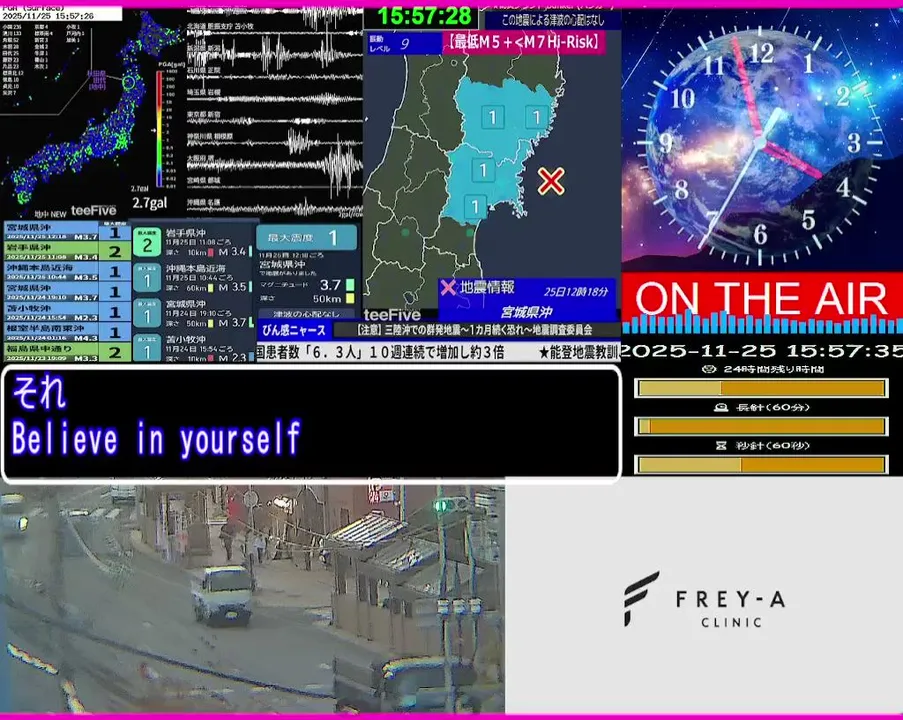Click the 最大震度 1 panel

coord(306,237)
